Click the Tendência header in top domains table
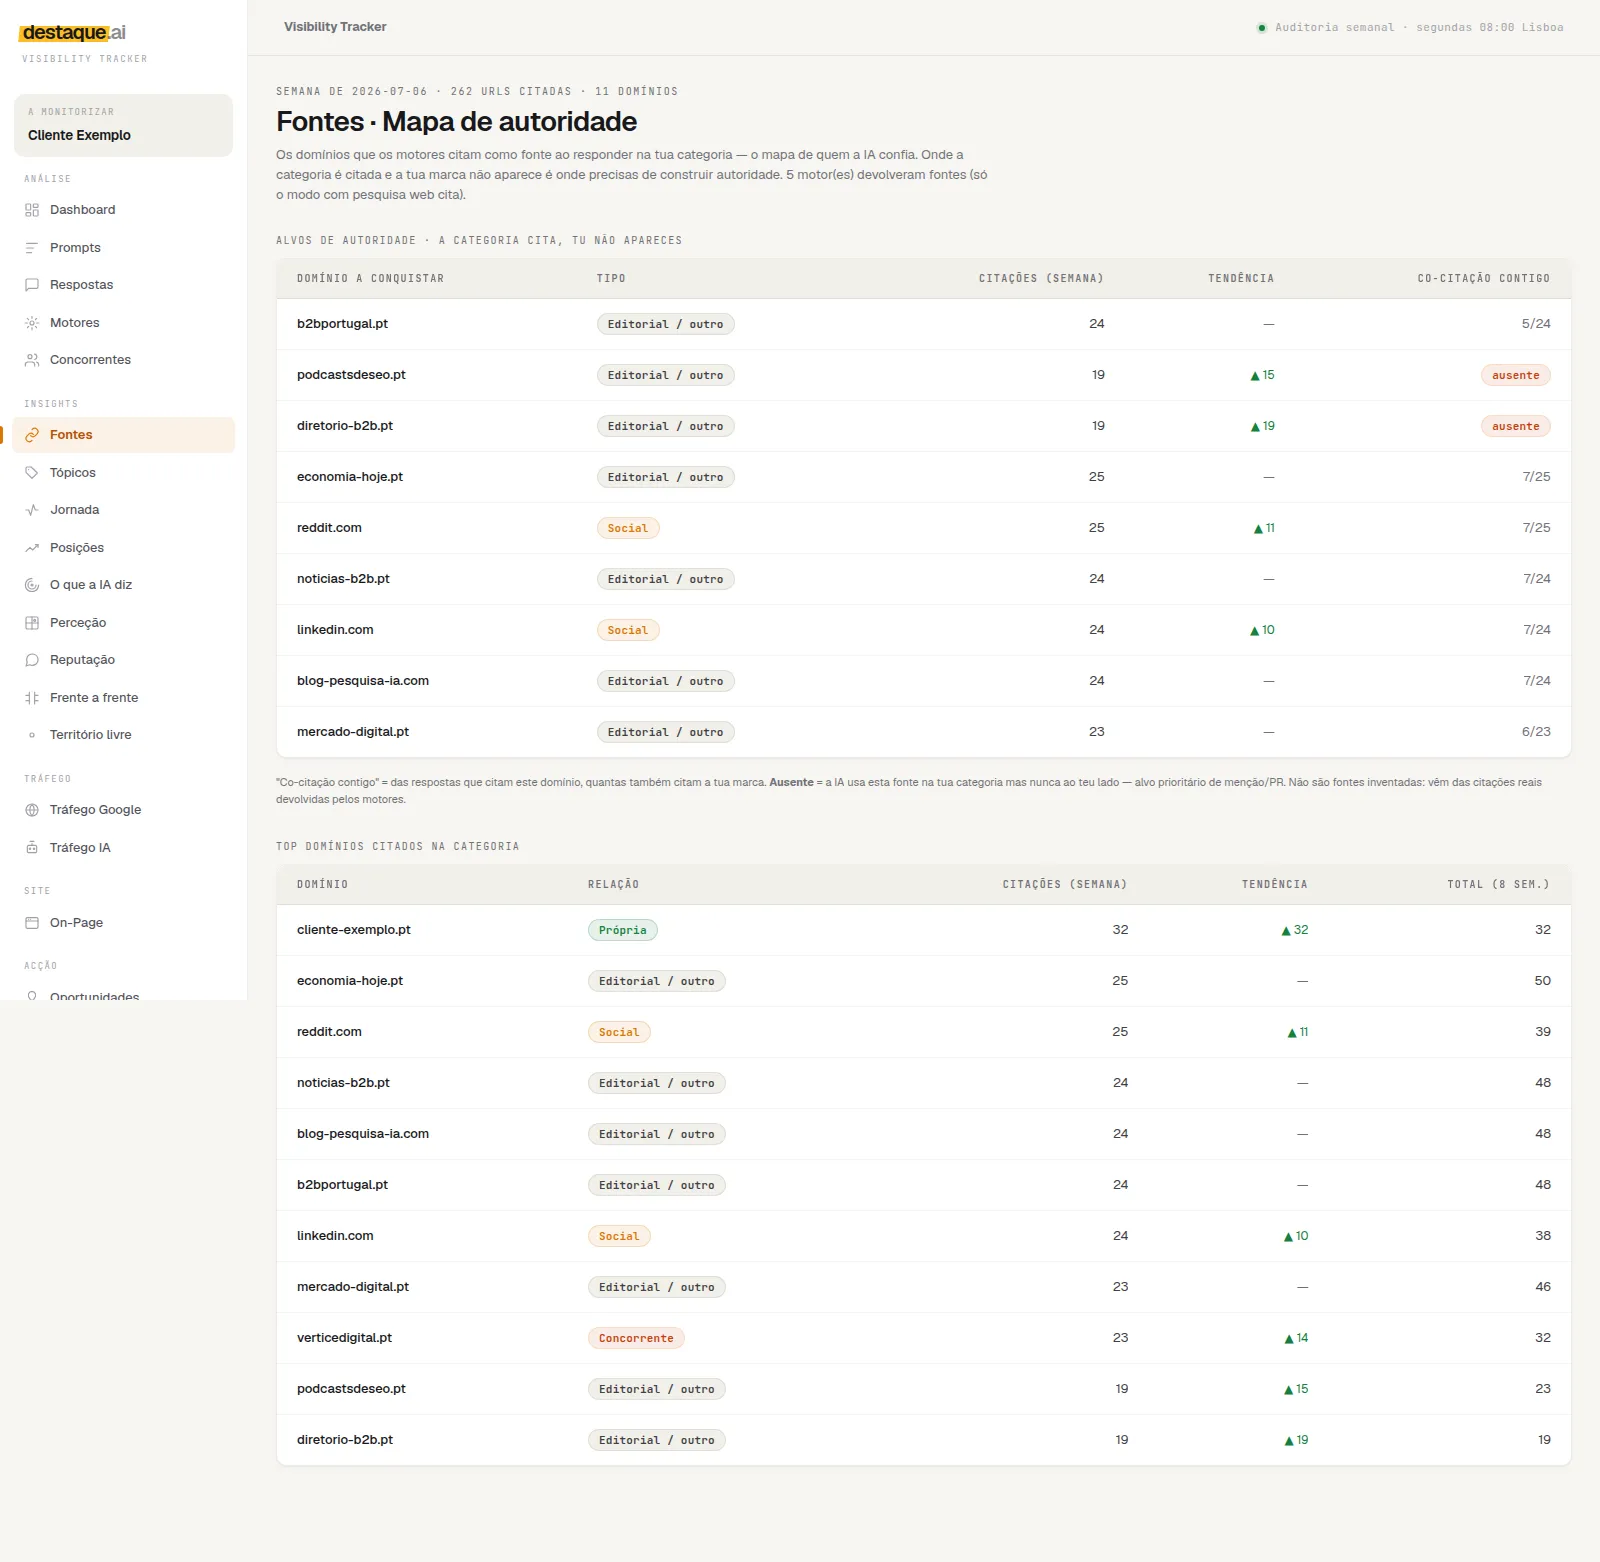This screenshot has height=1562, width=1600. [1274, 885]
